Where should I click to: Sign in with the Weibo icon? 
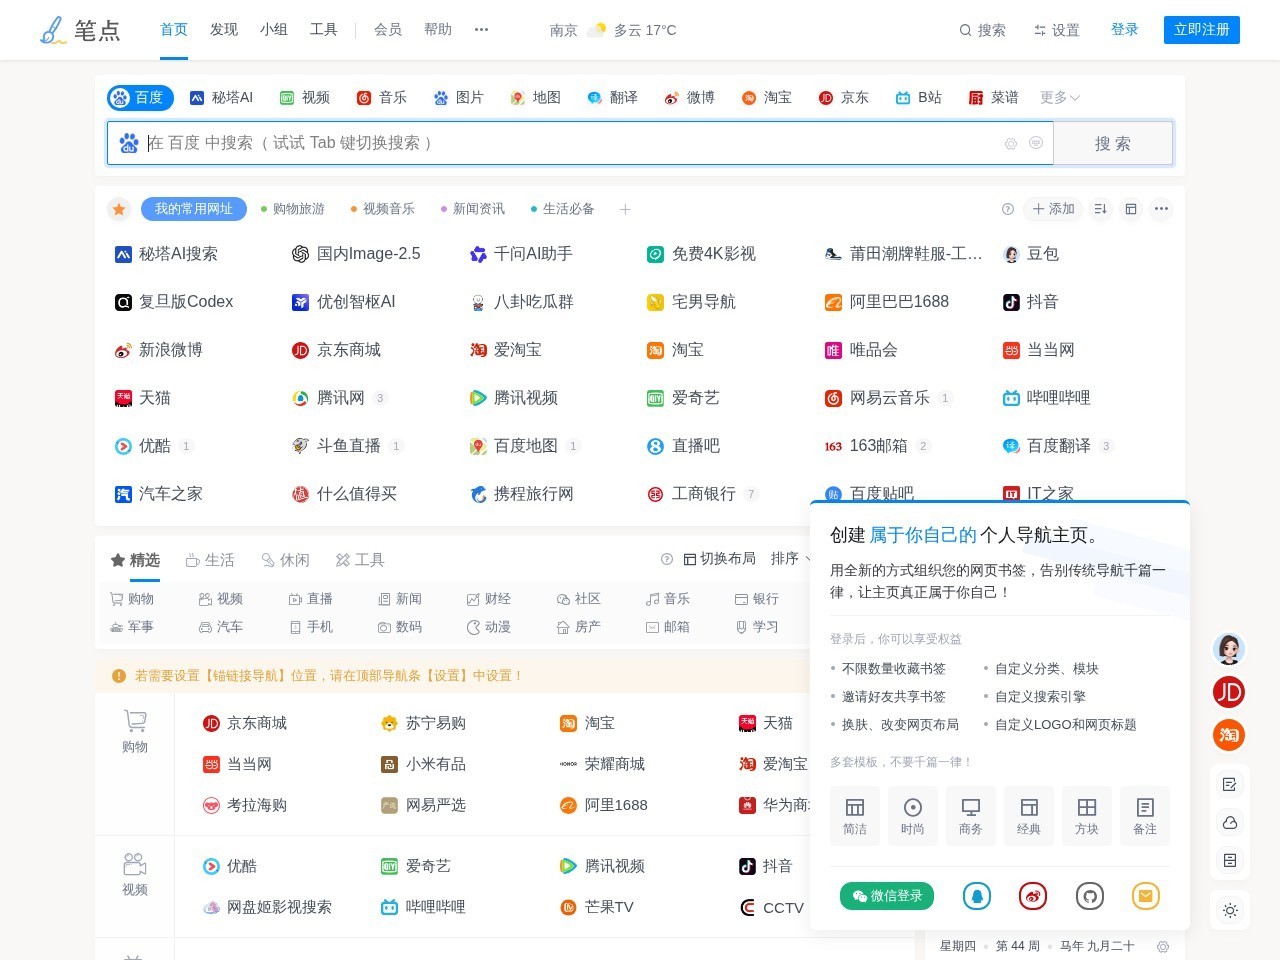[1033, 896]
